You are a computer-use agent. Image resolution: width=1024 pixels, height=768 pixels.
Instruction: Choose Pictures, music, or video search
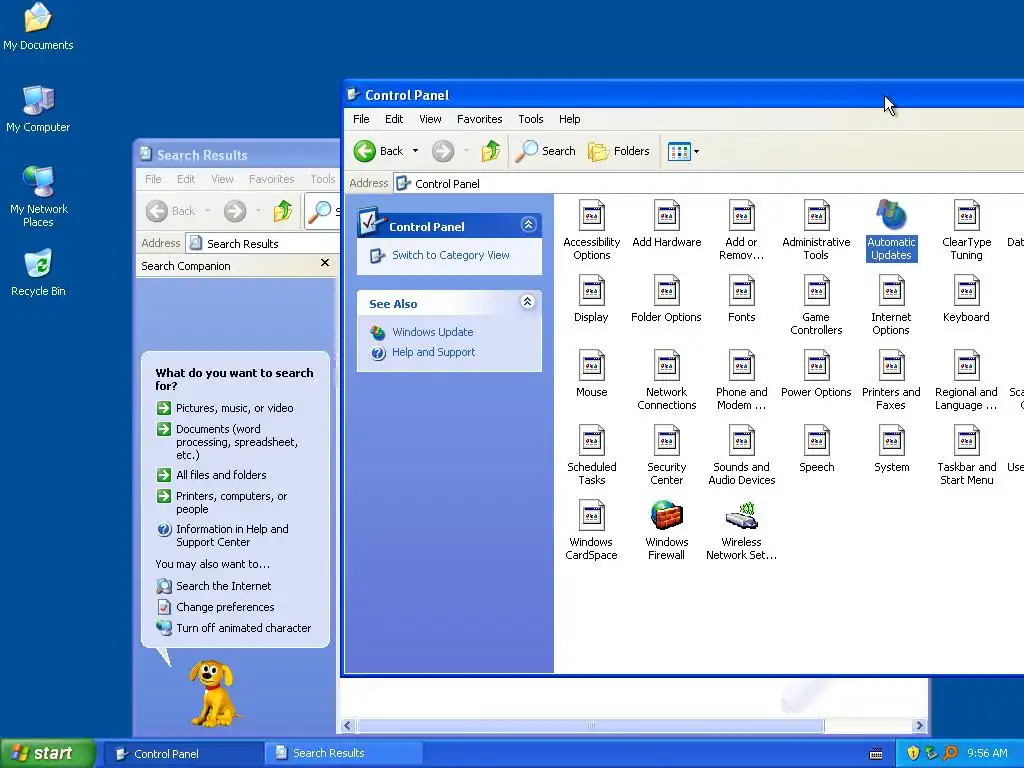click(234, 408)
